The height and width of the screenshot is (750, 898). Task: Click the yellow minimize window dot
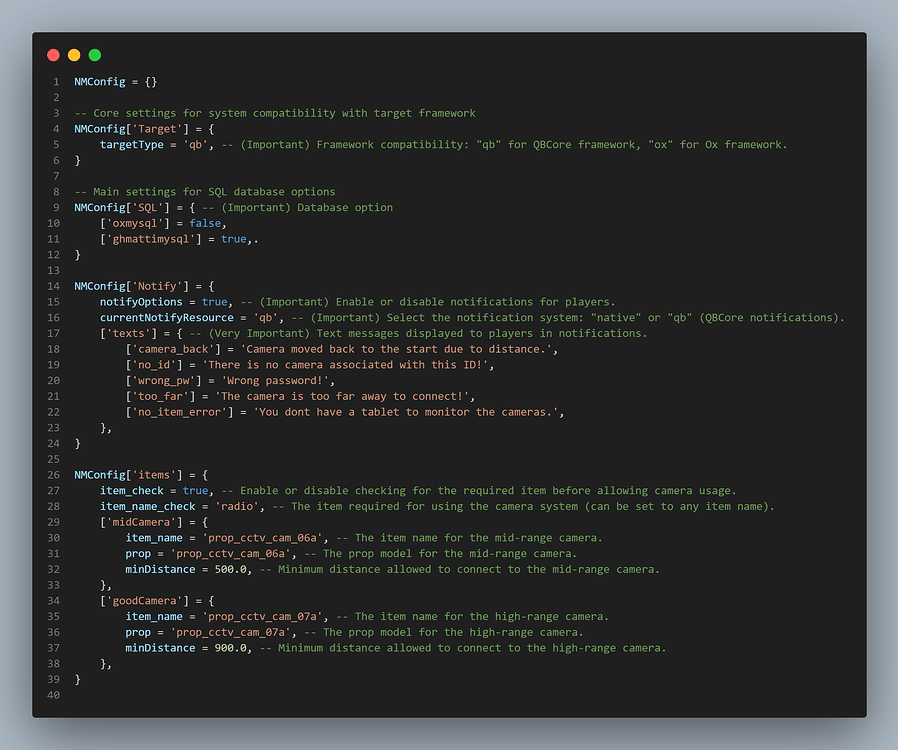tap(74, 55)
